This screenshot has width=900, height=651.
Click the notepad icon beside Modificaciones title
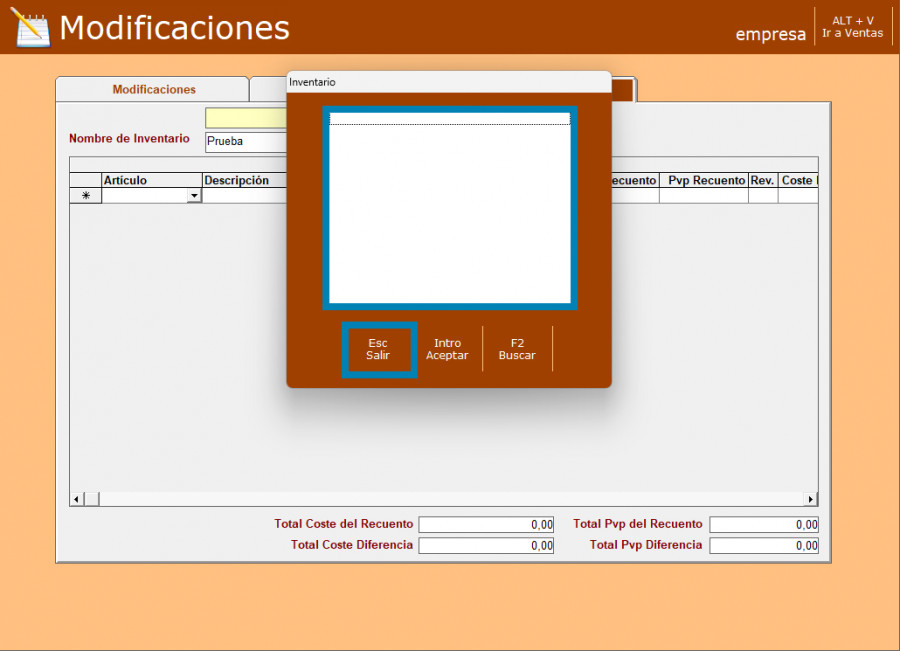tap(30, 27)
